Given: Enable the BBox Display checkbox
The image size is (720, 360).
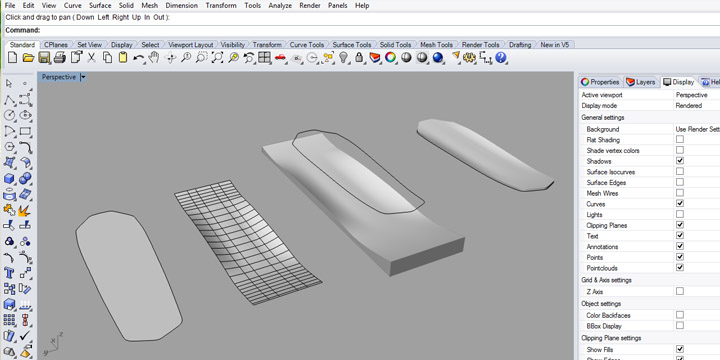Looking at the screenshot, I should [x=680, y=326].
